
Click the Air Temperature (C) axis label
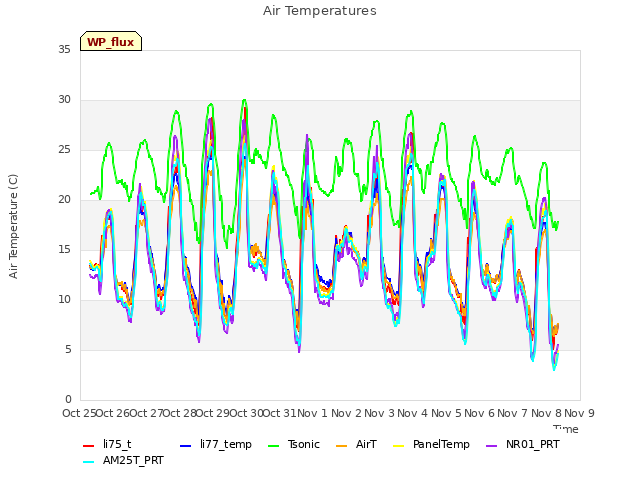[x=13, y=226]
